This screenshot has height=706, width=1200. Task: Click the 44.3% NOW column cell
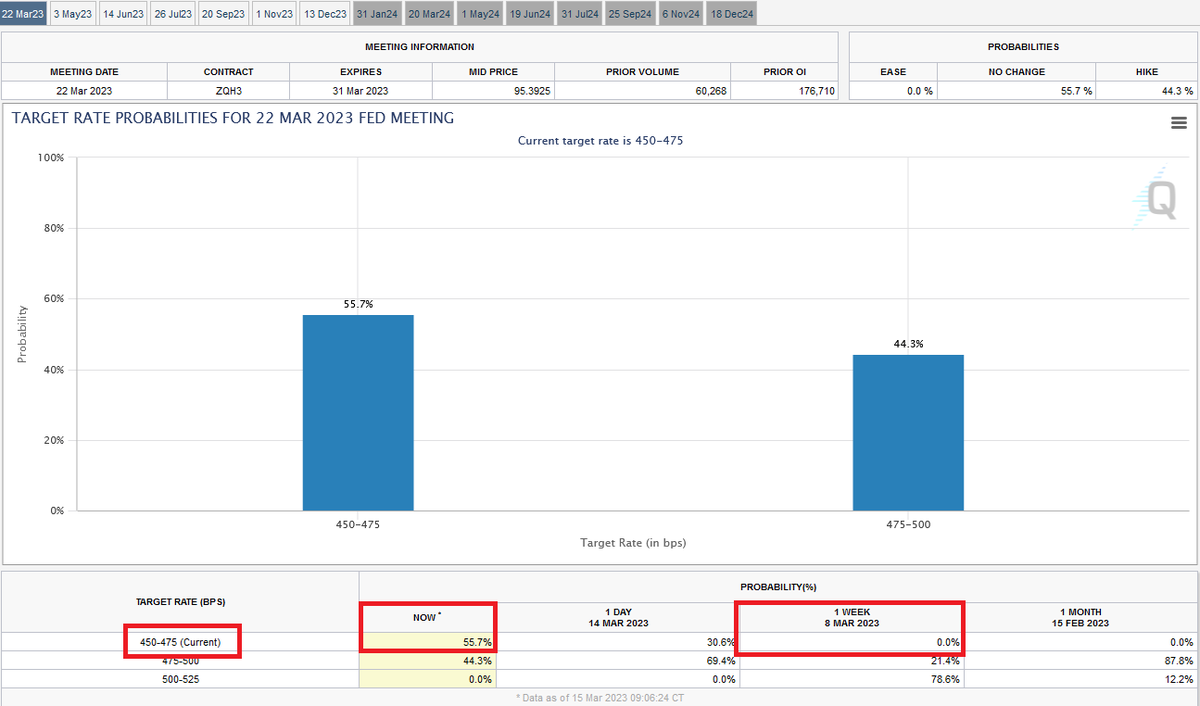(427, 660)
